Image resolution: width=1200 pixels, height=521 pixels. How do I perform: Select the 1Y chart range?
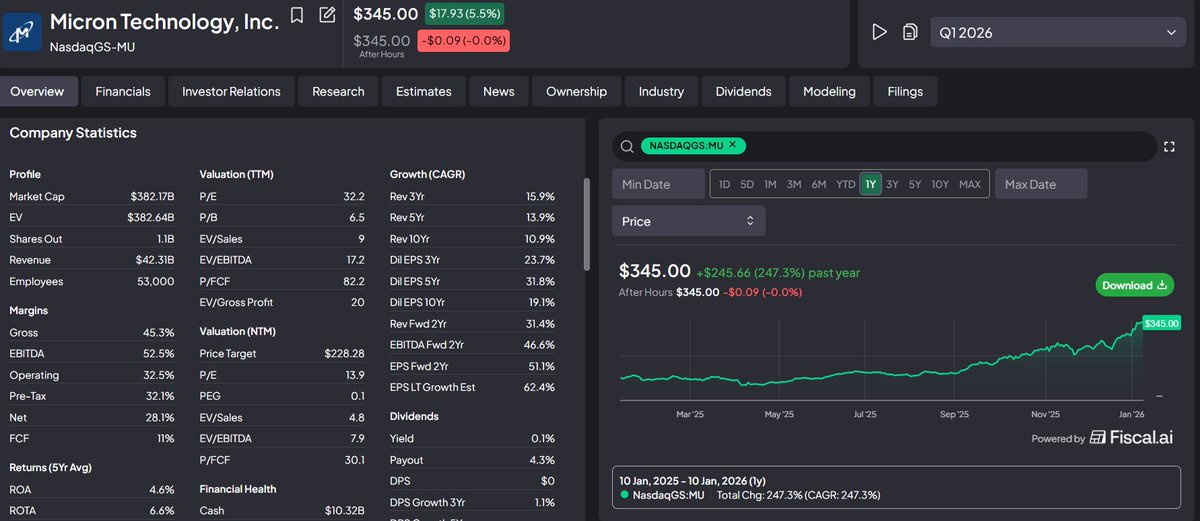click(x=870, y=184)
